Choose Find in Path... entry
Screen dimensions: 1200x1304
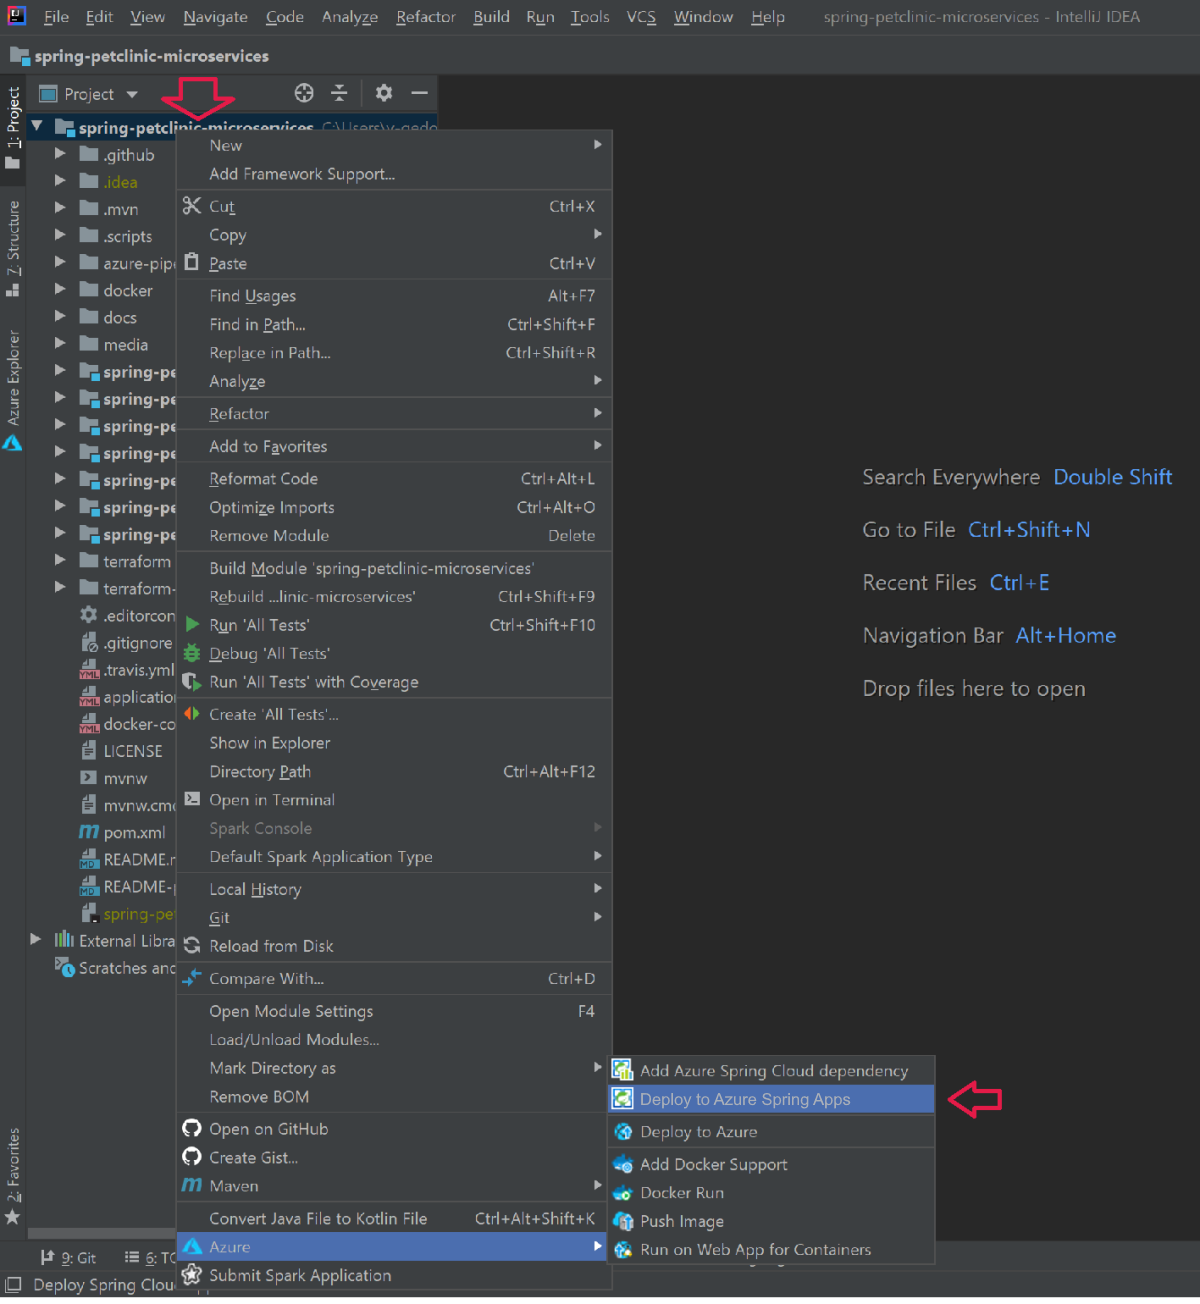pos(394,324)
